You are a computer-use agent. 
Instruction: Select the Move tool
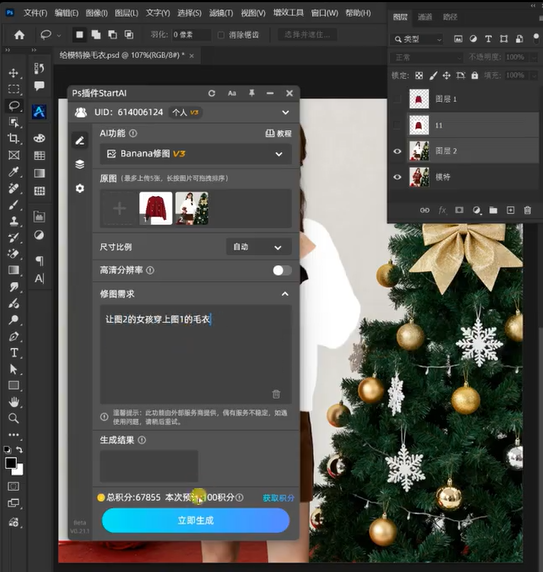coord(14,73)
